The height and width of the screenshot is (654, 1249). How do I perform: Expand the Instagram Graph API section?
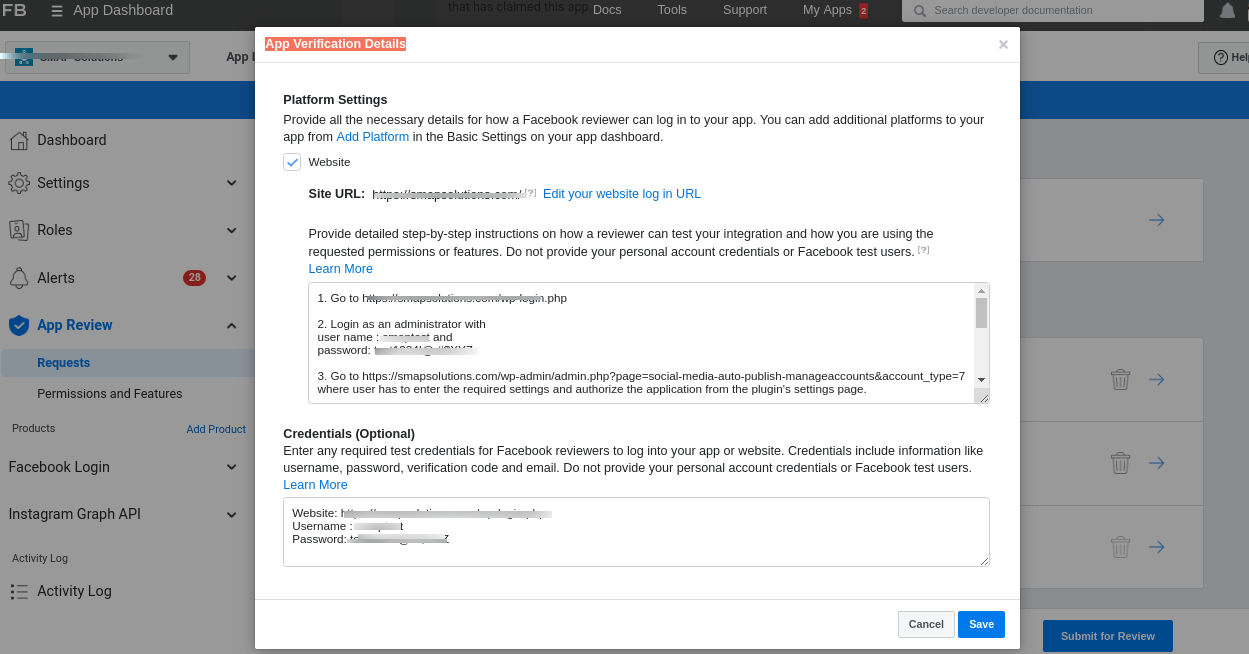[x=231, y=515]
